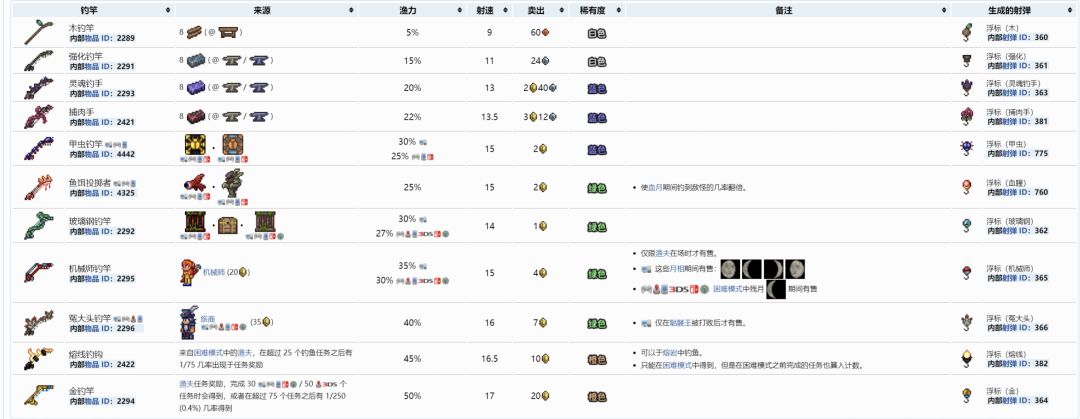Open the 熔岩 link in 熔线钓钩 notes
The width and height of the screenshot is (1080, 419).
point(671,353)
